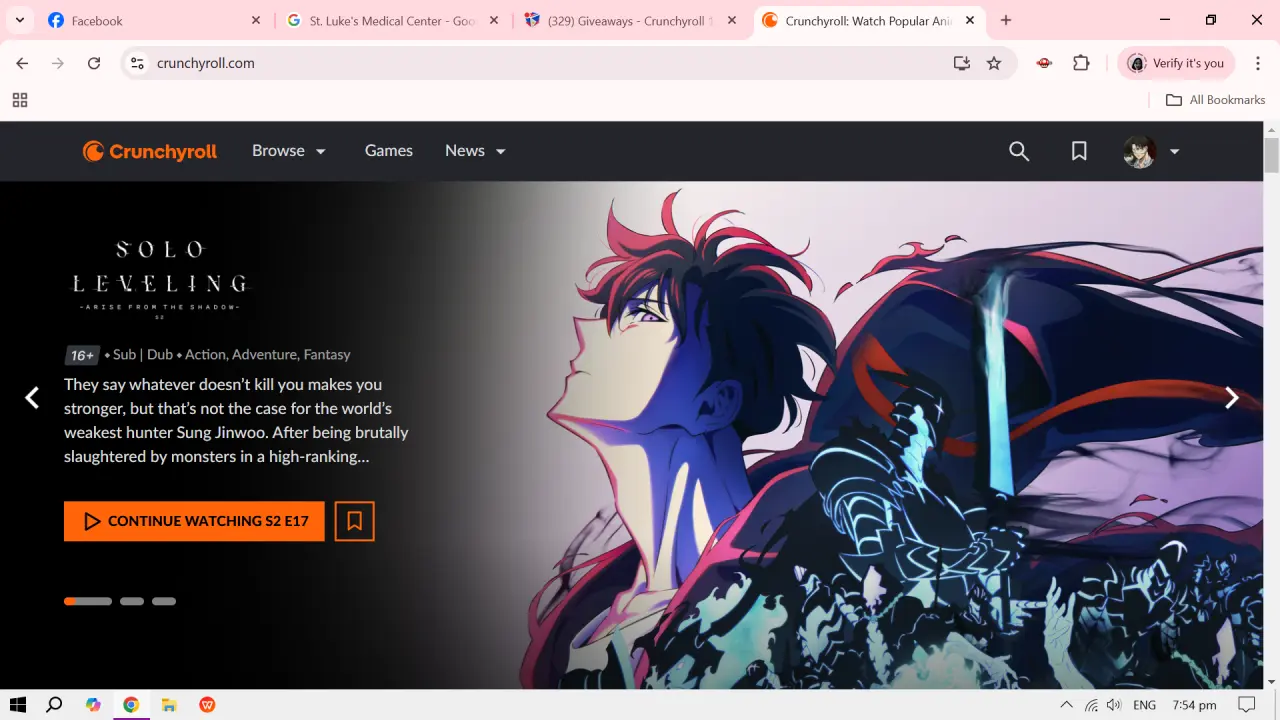Select the active Crunchyroll tab
Screen dimensions: 1280x720
click(x=868, y=20)
